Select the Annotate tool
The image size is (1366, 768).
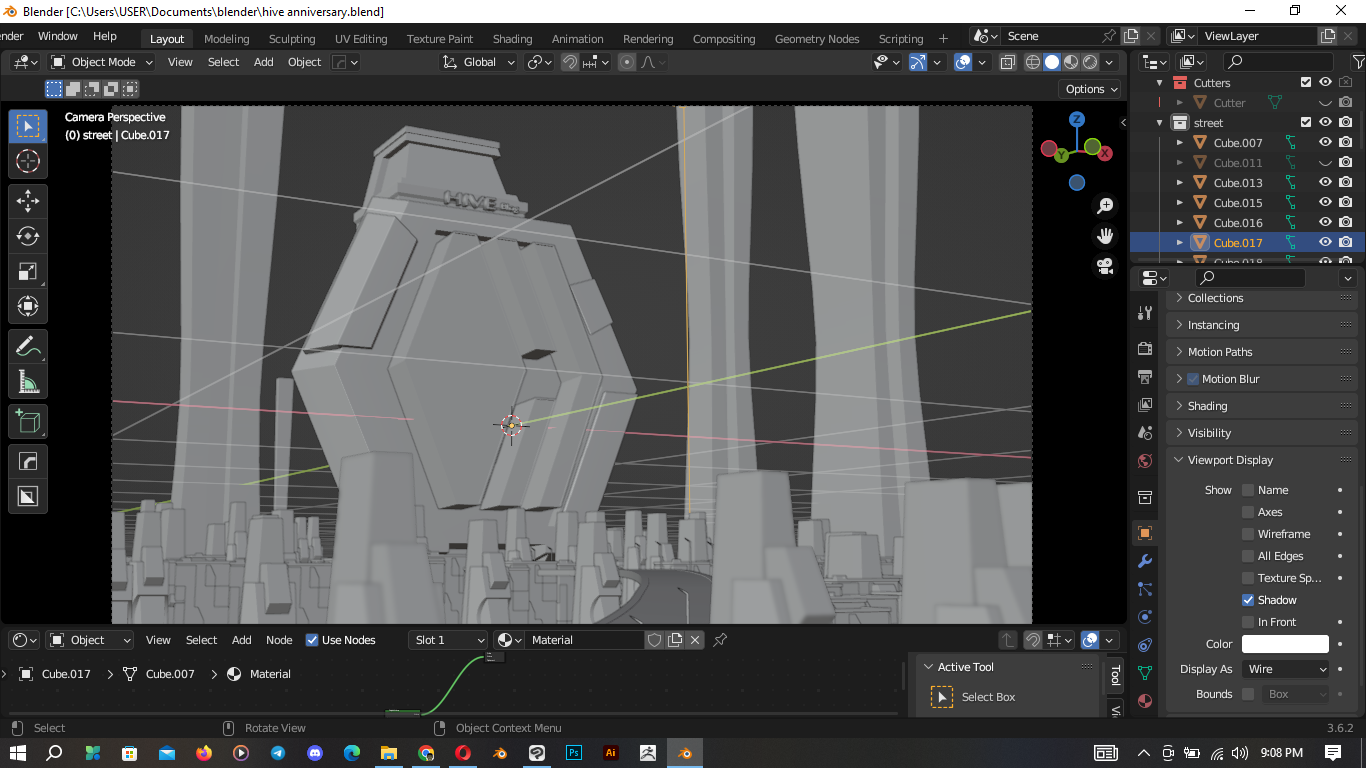(28, 347)
